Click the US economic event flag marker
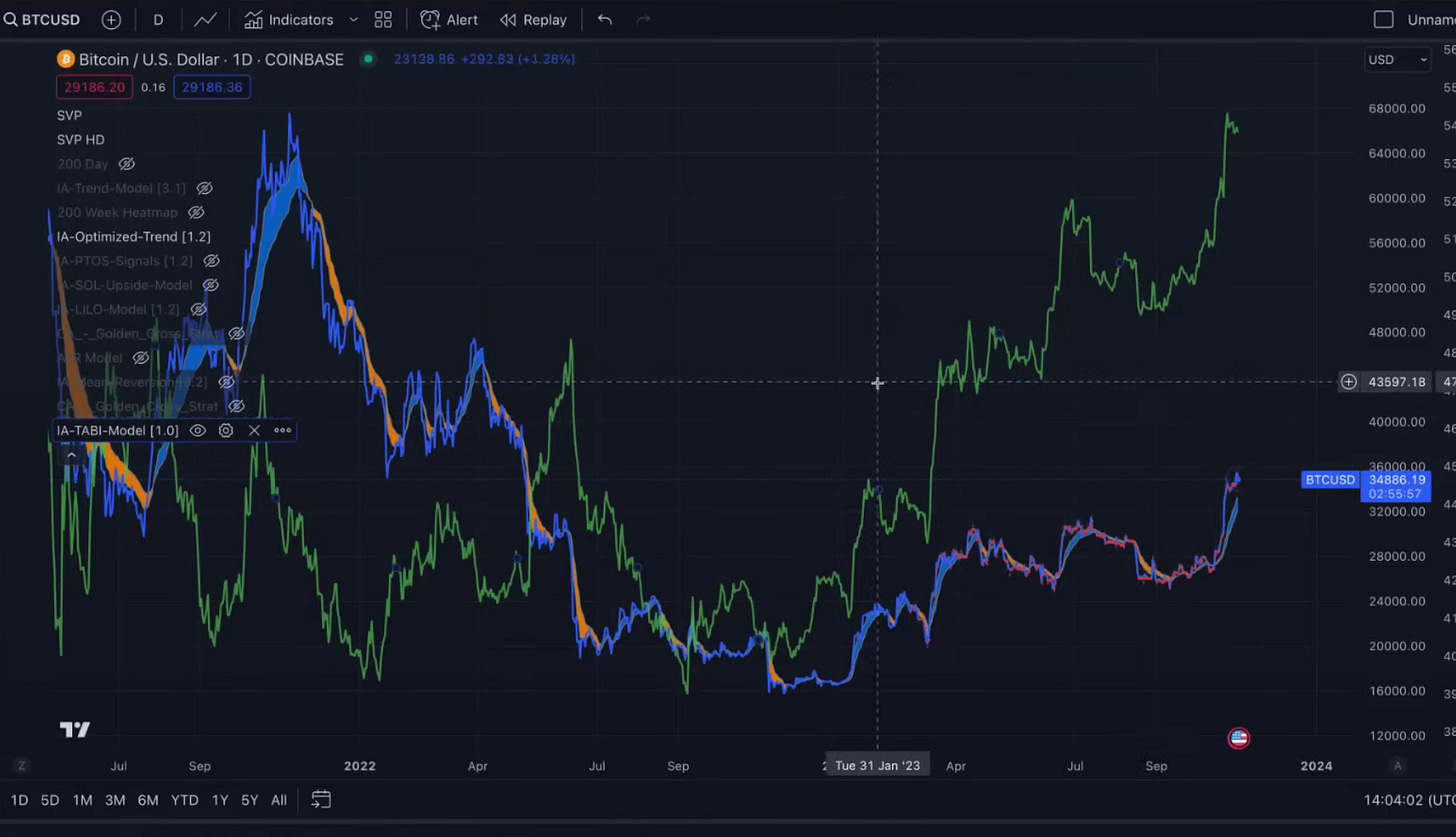Image resolution: width=1456 pixels, height=837 pixels. pos(1239,738)
